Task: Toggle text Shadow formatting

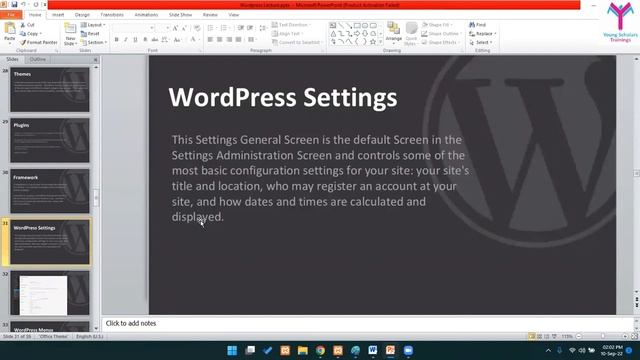Action: click(x=145, y=40)
